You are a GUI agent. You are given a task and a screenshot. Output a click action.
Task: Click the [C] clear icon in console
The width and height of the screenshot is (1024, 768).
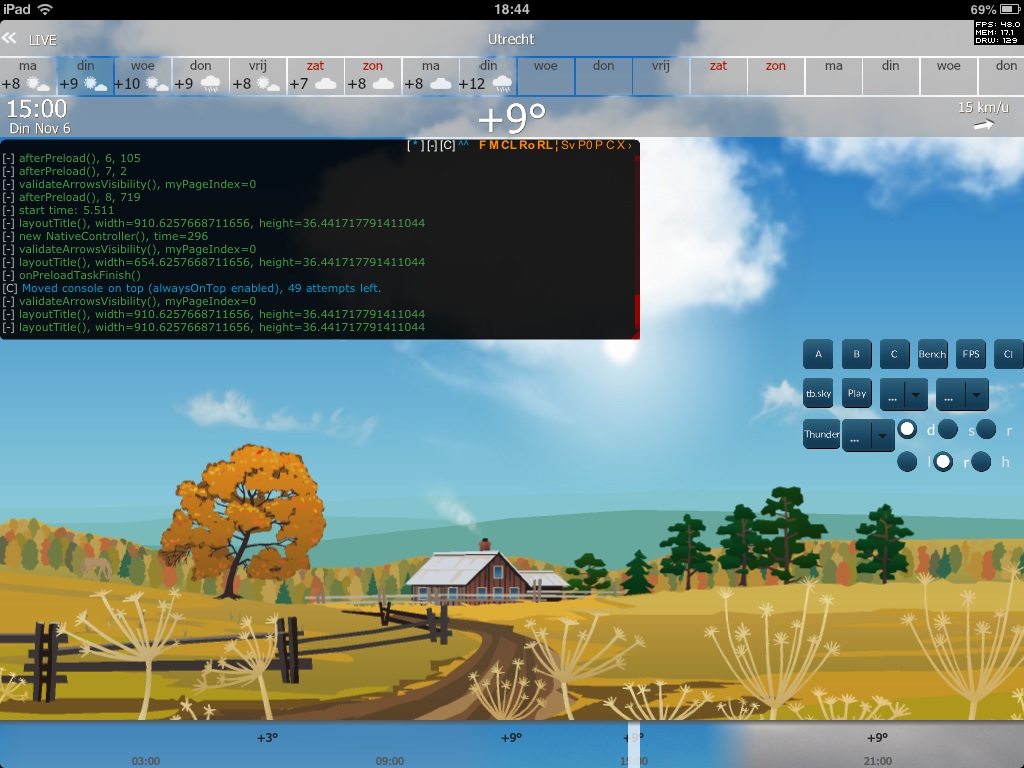pos(447,145)
